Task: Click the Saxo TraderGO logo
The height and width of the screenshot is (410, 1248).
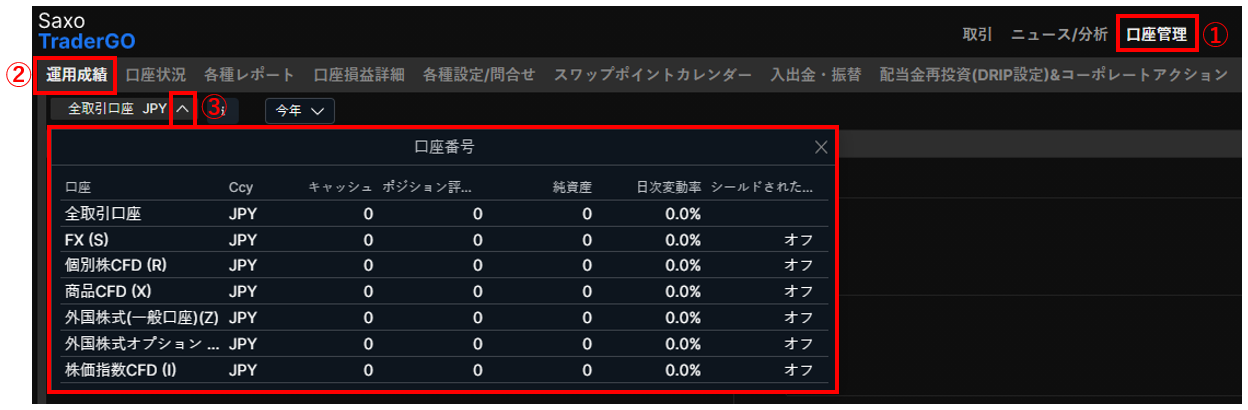Action: tap(86, 31)
